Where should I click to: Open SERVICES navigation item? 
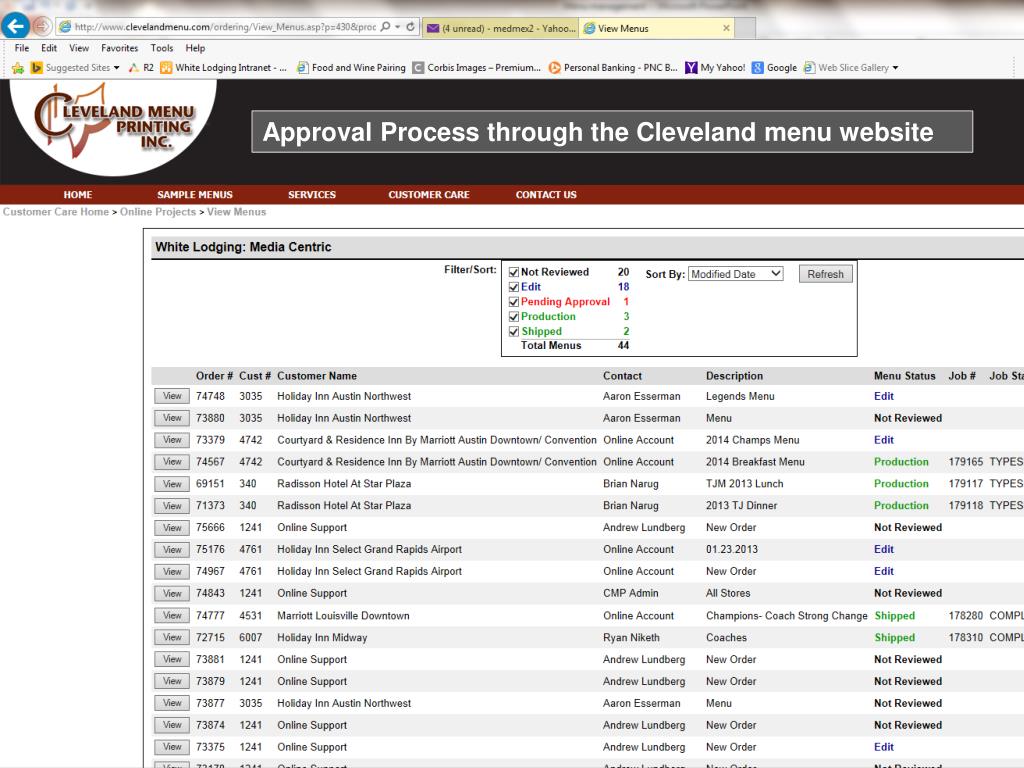tap(312, 195)
